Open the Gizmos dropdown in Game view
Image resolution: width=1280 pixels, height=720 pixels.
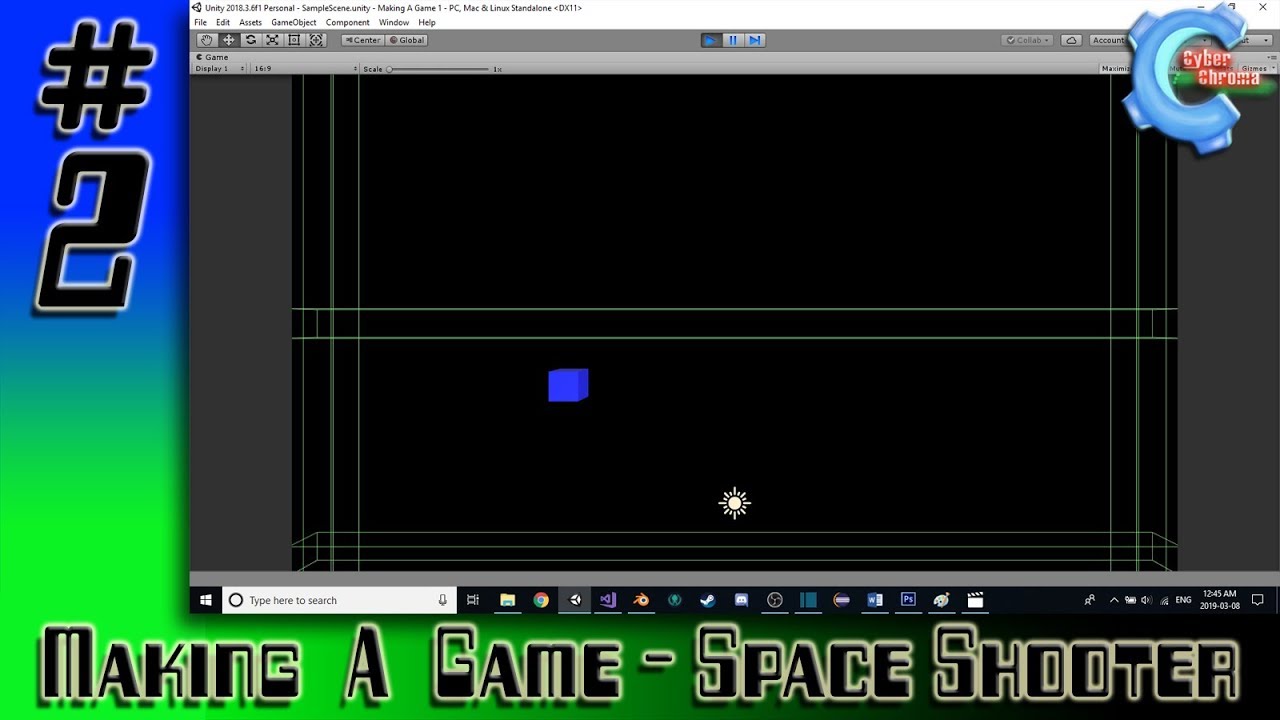pos(1257,69)
